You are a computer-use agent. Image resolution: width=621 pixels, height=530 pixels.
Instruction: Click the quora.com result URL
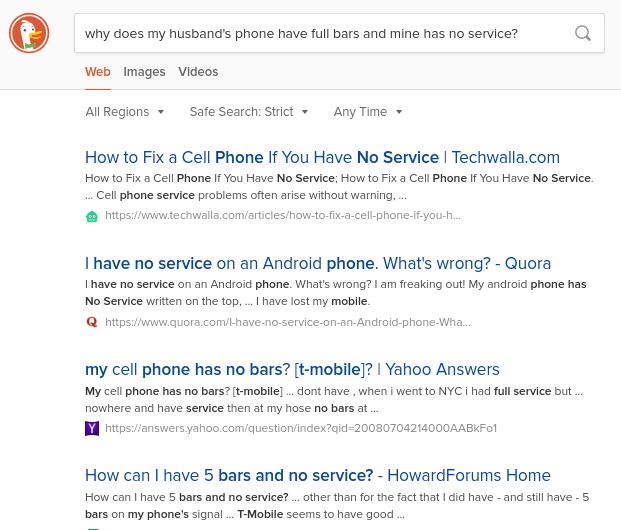pos(288,322)
